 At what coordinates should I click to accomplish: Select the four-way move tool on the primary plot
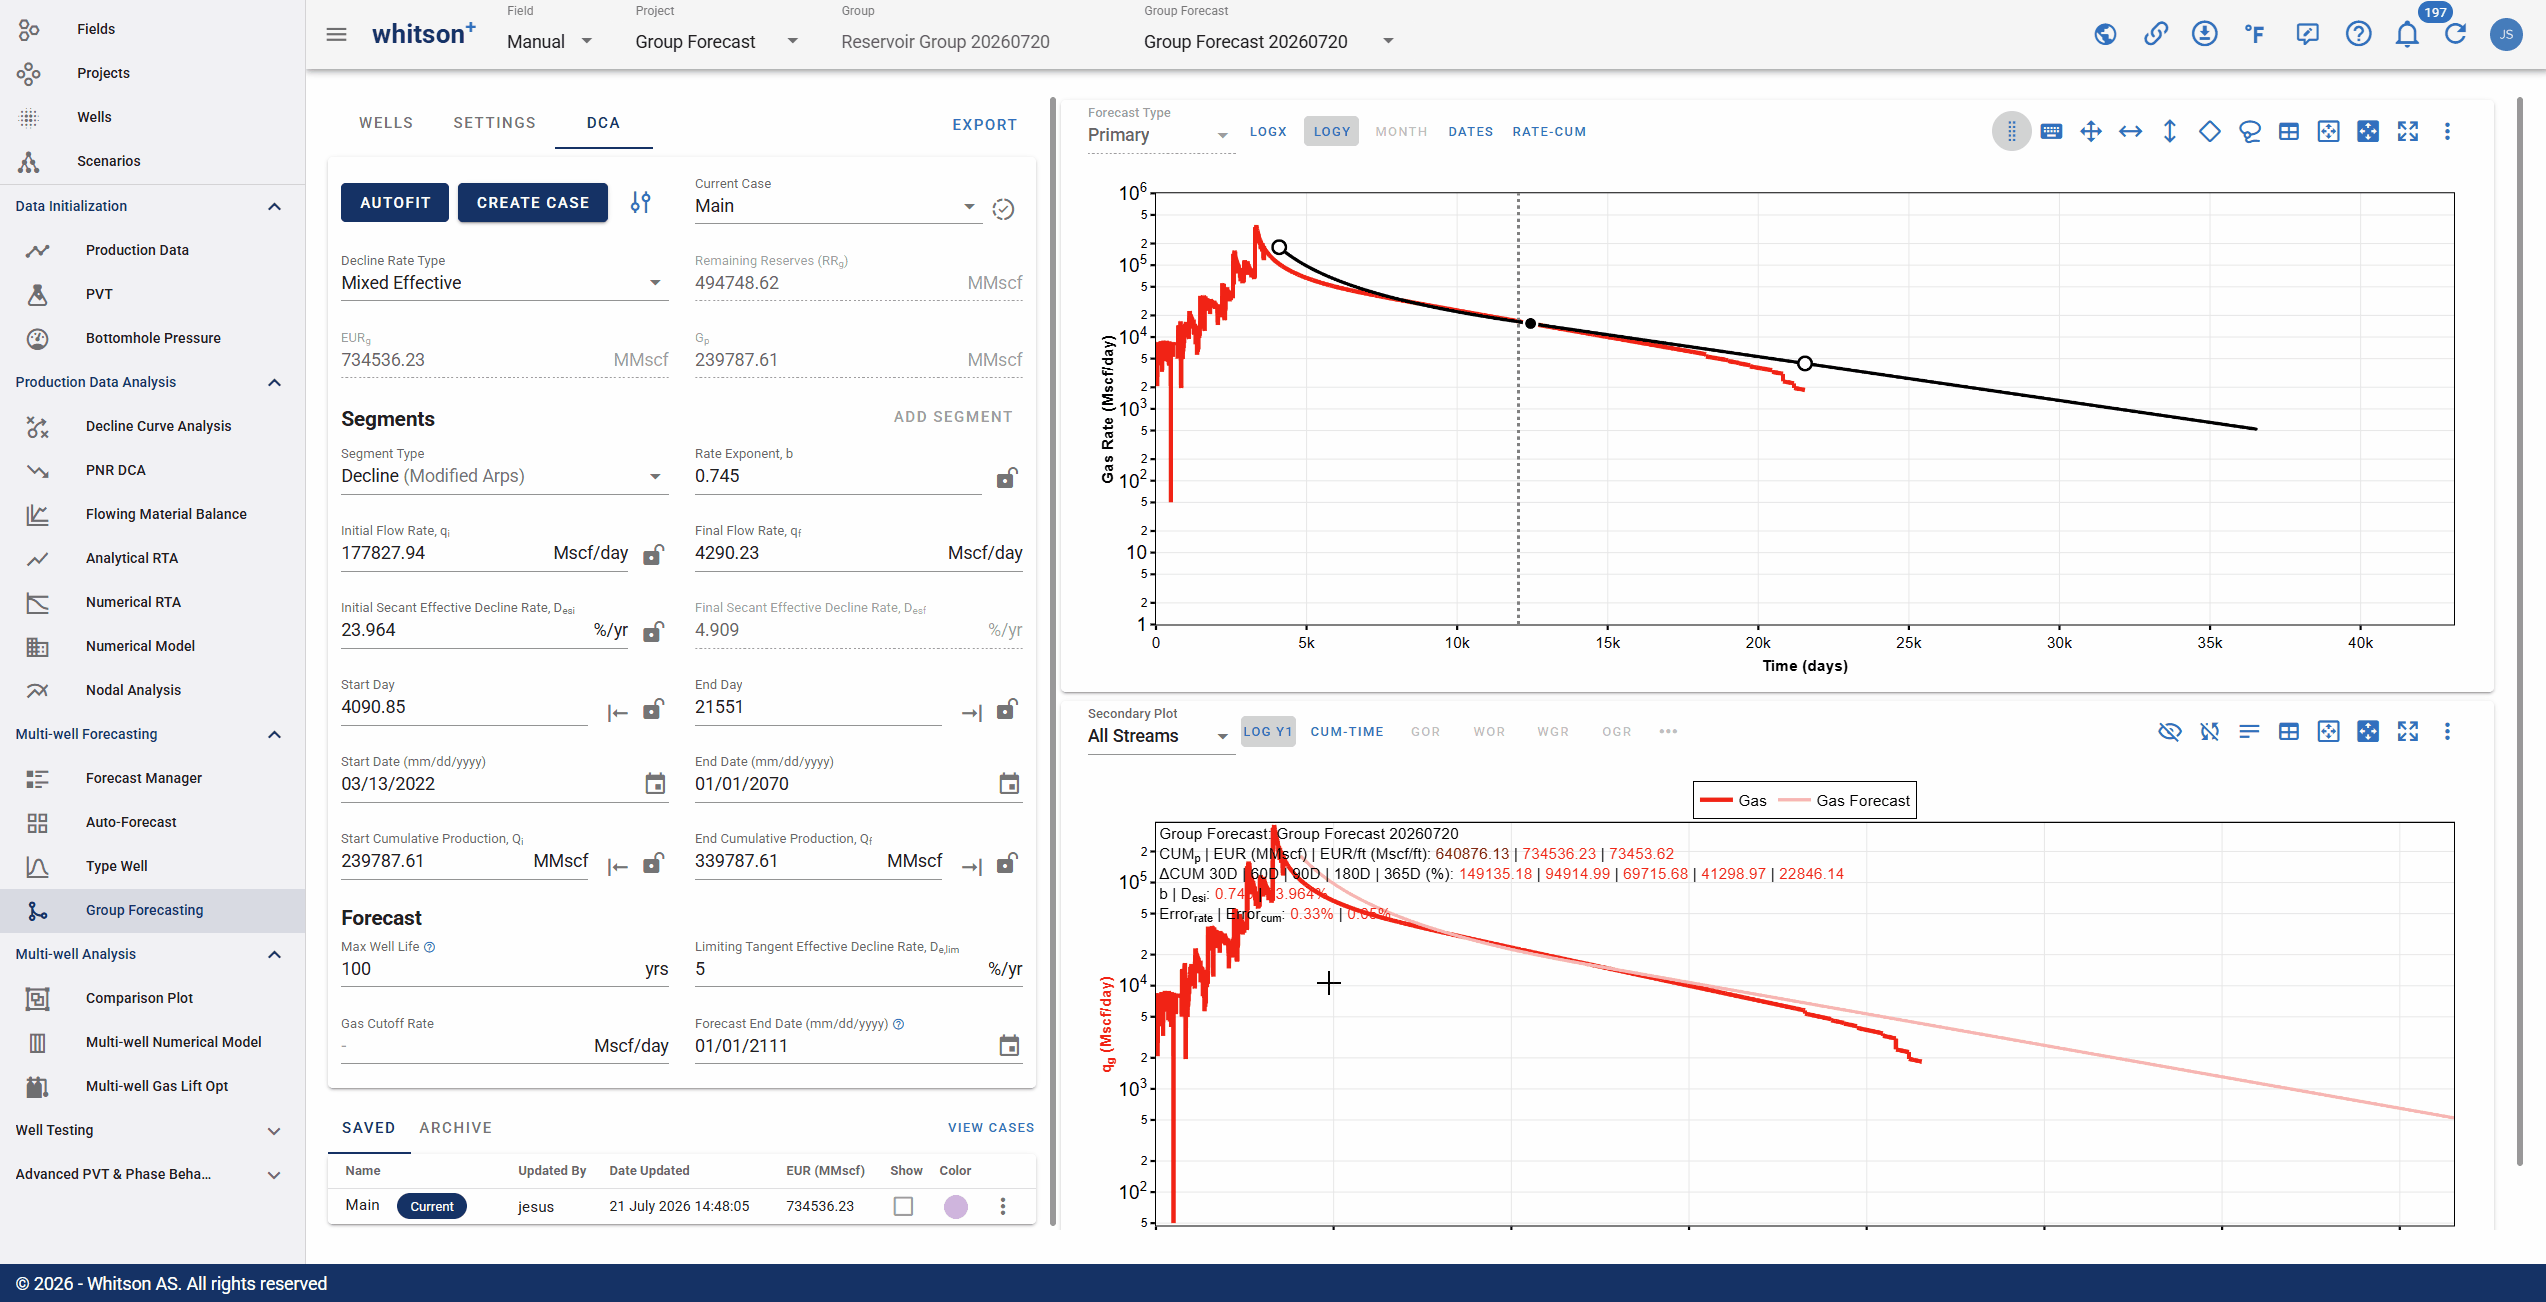pyautogui.click(x=2091, y=132)
